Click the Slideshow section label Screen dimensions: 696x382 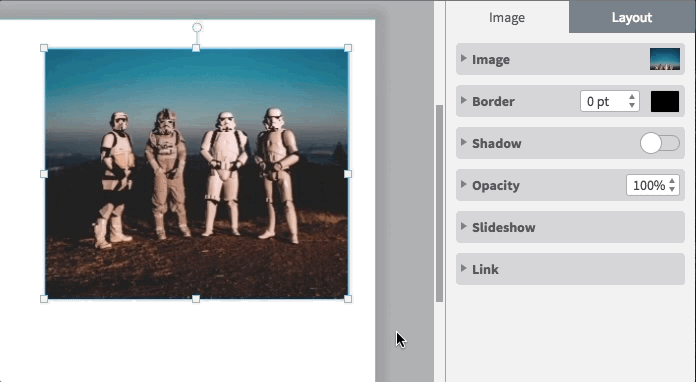[503, 227]
